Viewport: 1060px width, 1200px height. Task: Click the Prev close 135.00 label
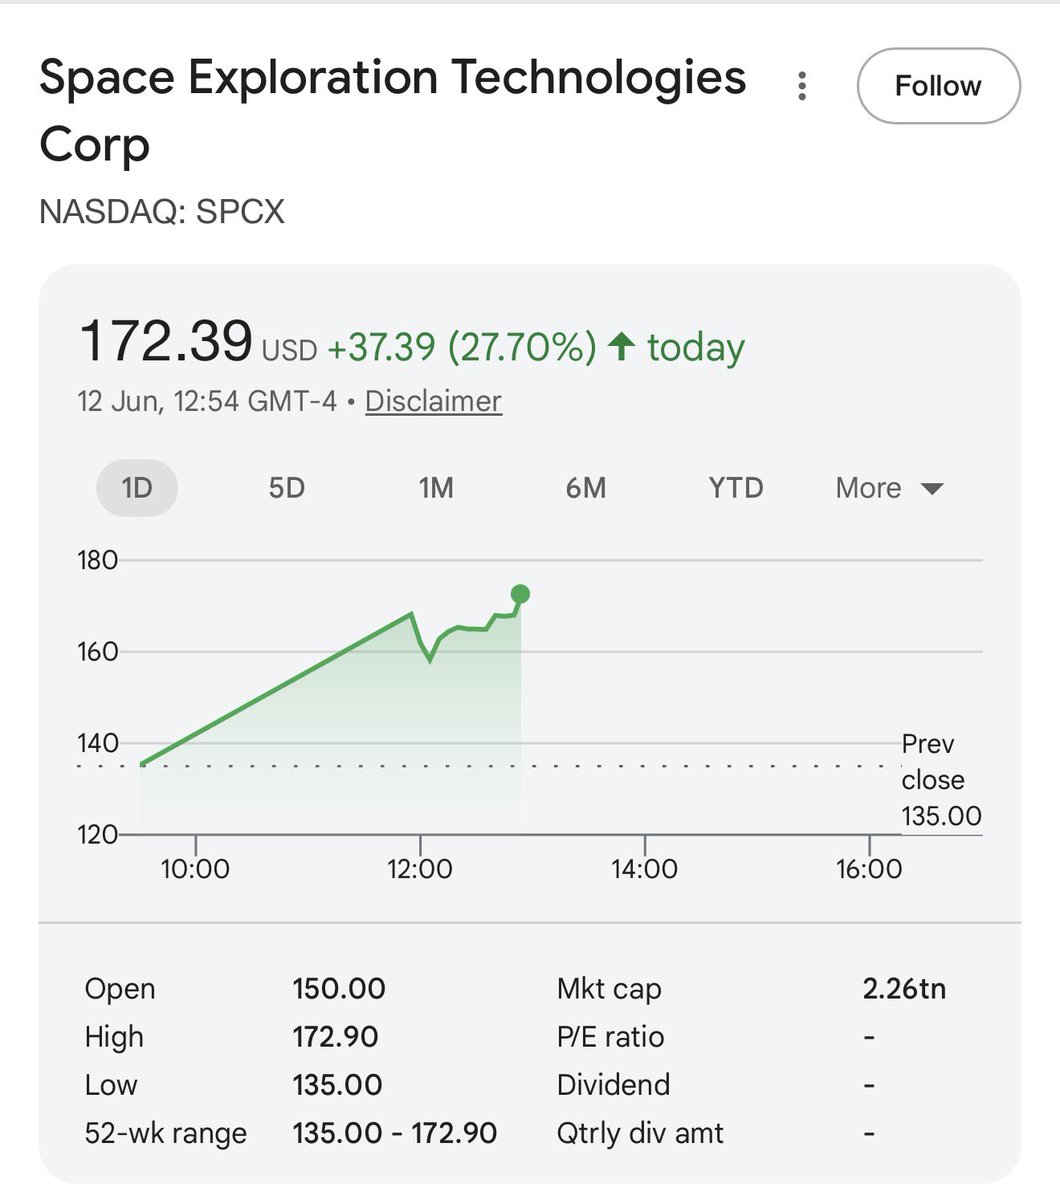[x=941, y=780]
